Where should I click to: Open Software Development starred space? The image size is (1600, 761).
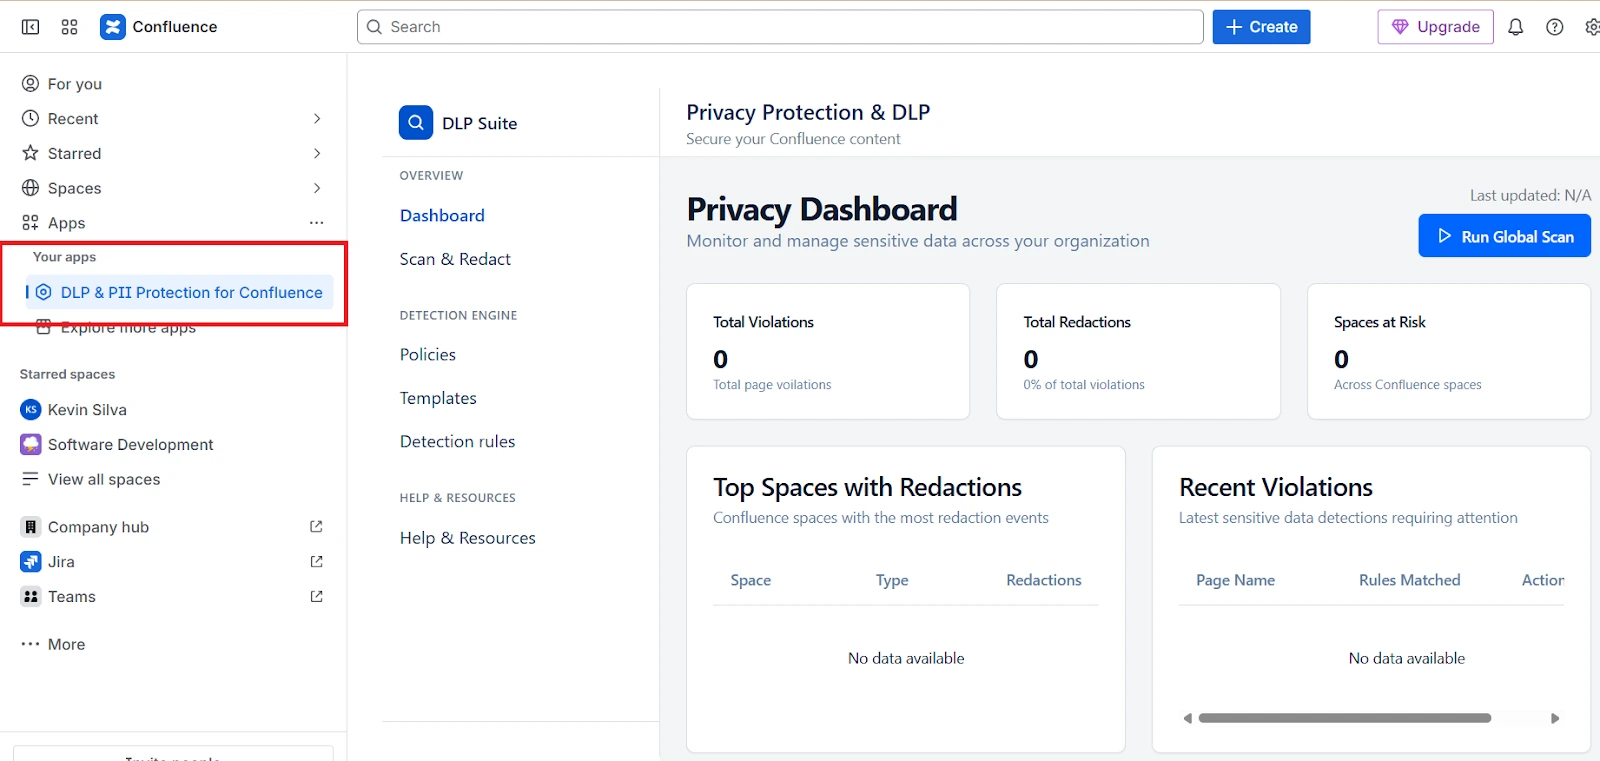click(x=130, y=444)
